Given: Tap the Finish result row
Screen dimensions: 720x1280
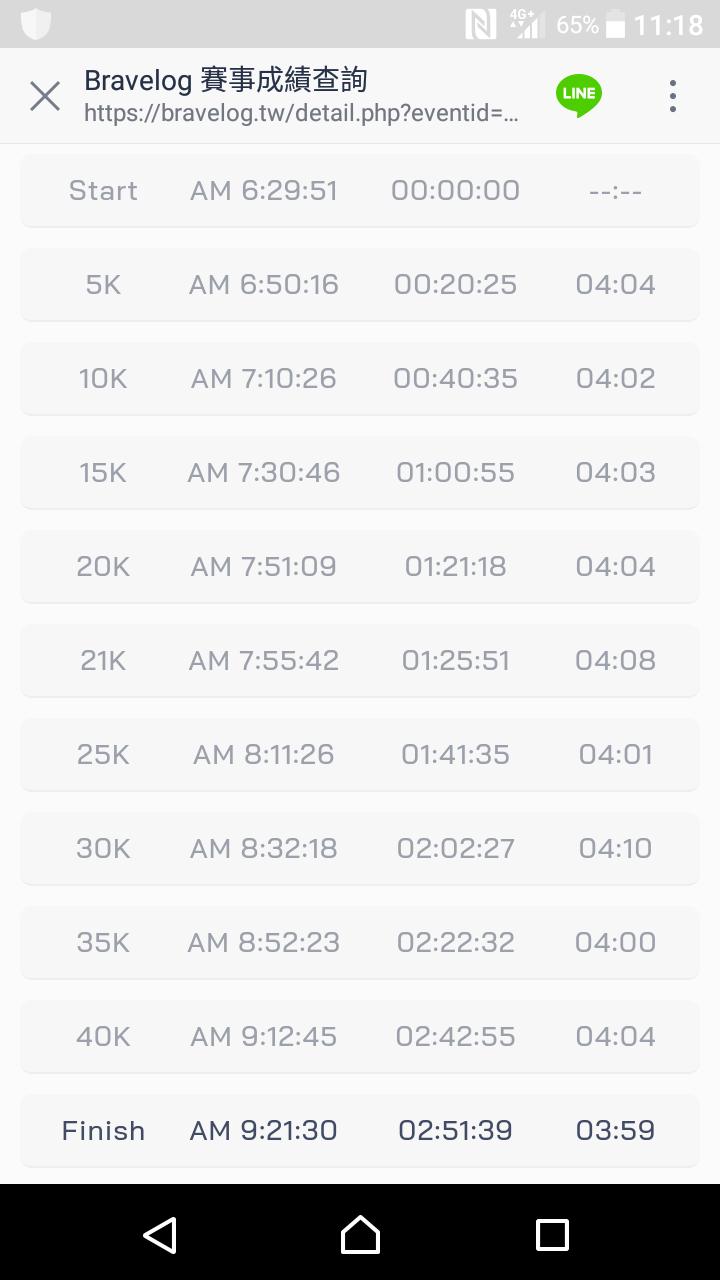Looking at the screenshot, I should pyautogui.click(x=360, y=1130).
